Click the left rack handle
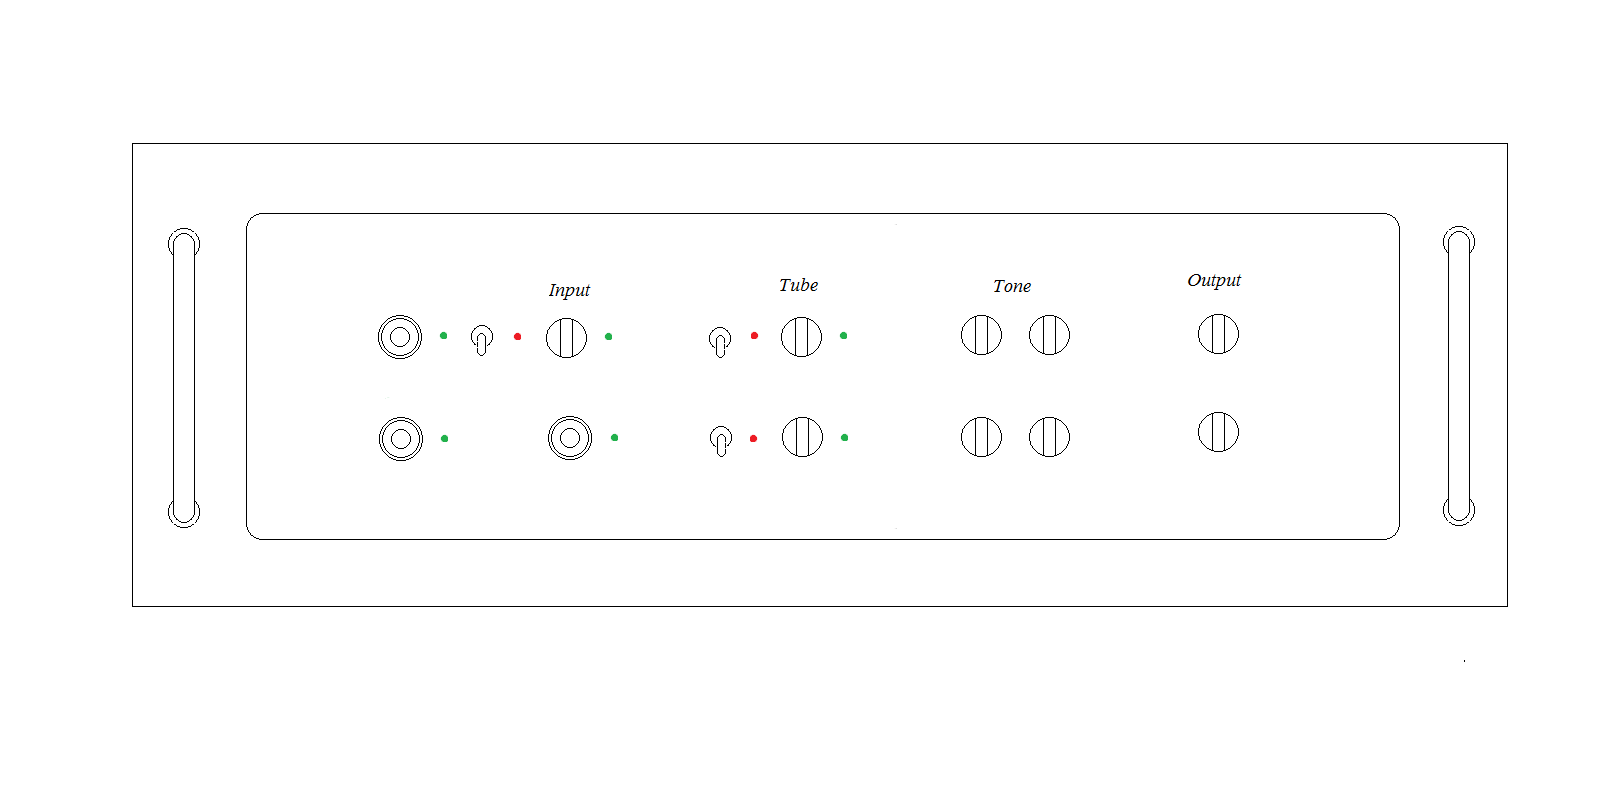 click(184, 378)
